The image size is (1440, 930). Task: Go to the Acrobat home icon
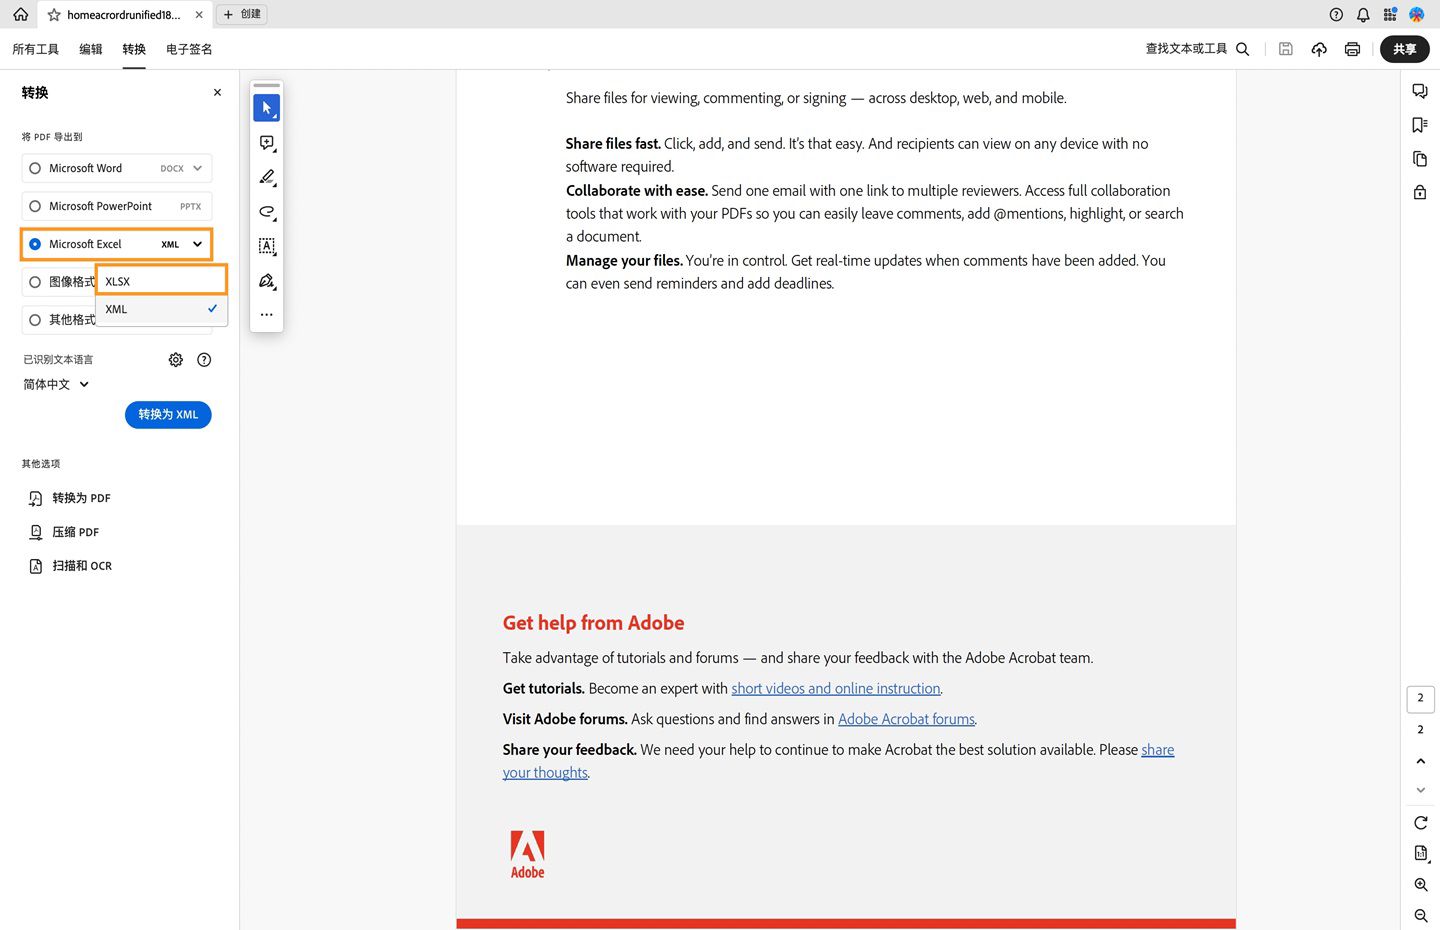pyautogui.click(x=20, y=14)
